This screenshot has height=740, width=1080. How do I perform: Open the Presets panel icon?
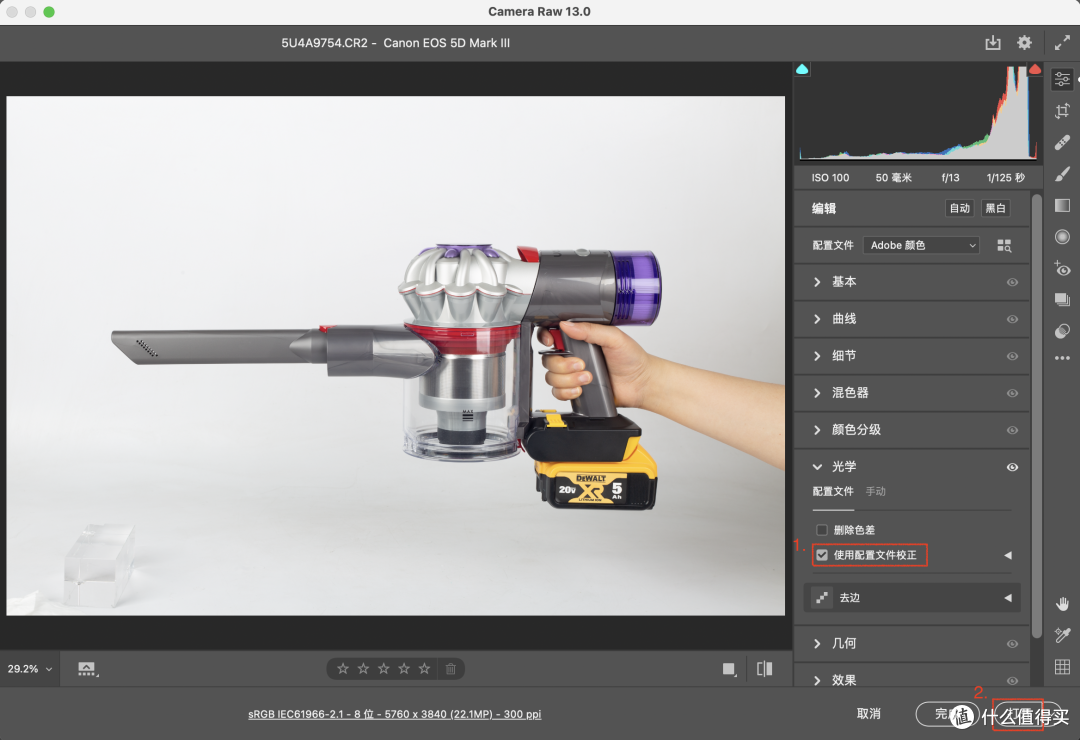pos(1062,331)
